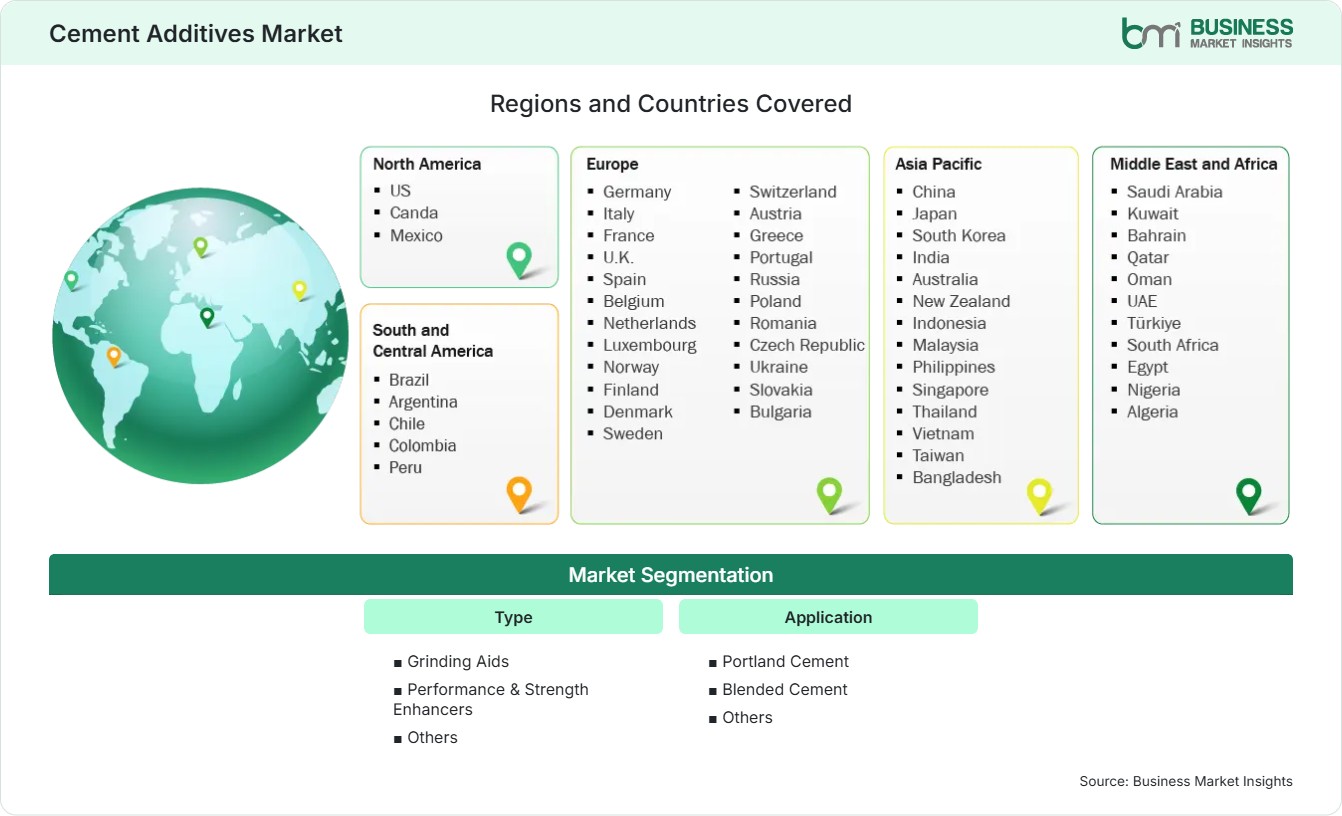1342x816 pixels.
Task: Click the orange pin in South and Central America card
Action: click(x=519, y=495)
